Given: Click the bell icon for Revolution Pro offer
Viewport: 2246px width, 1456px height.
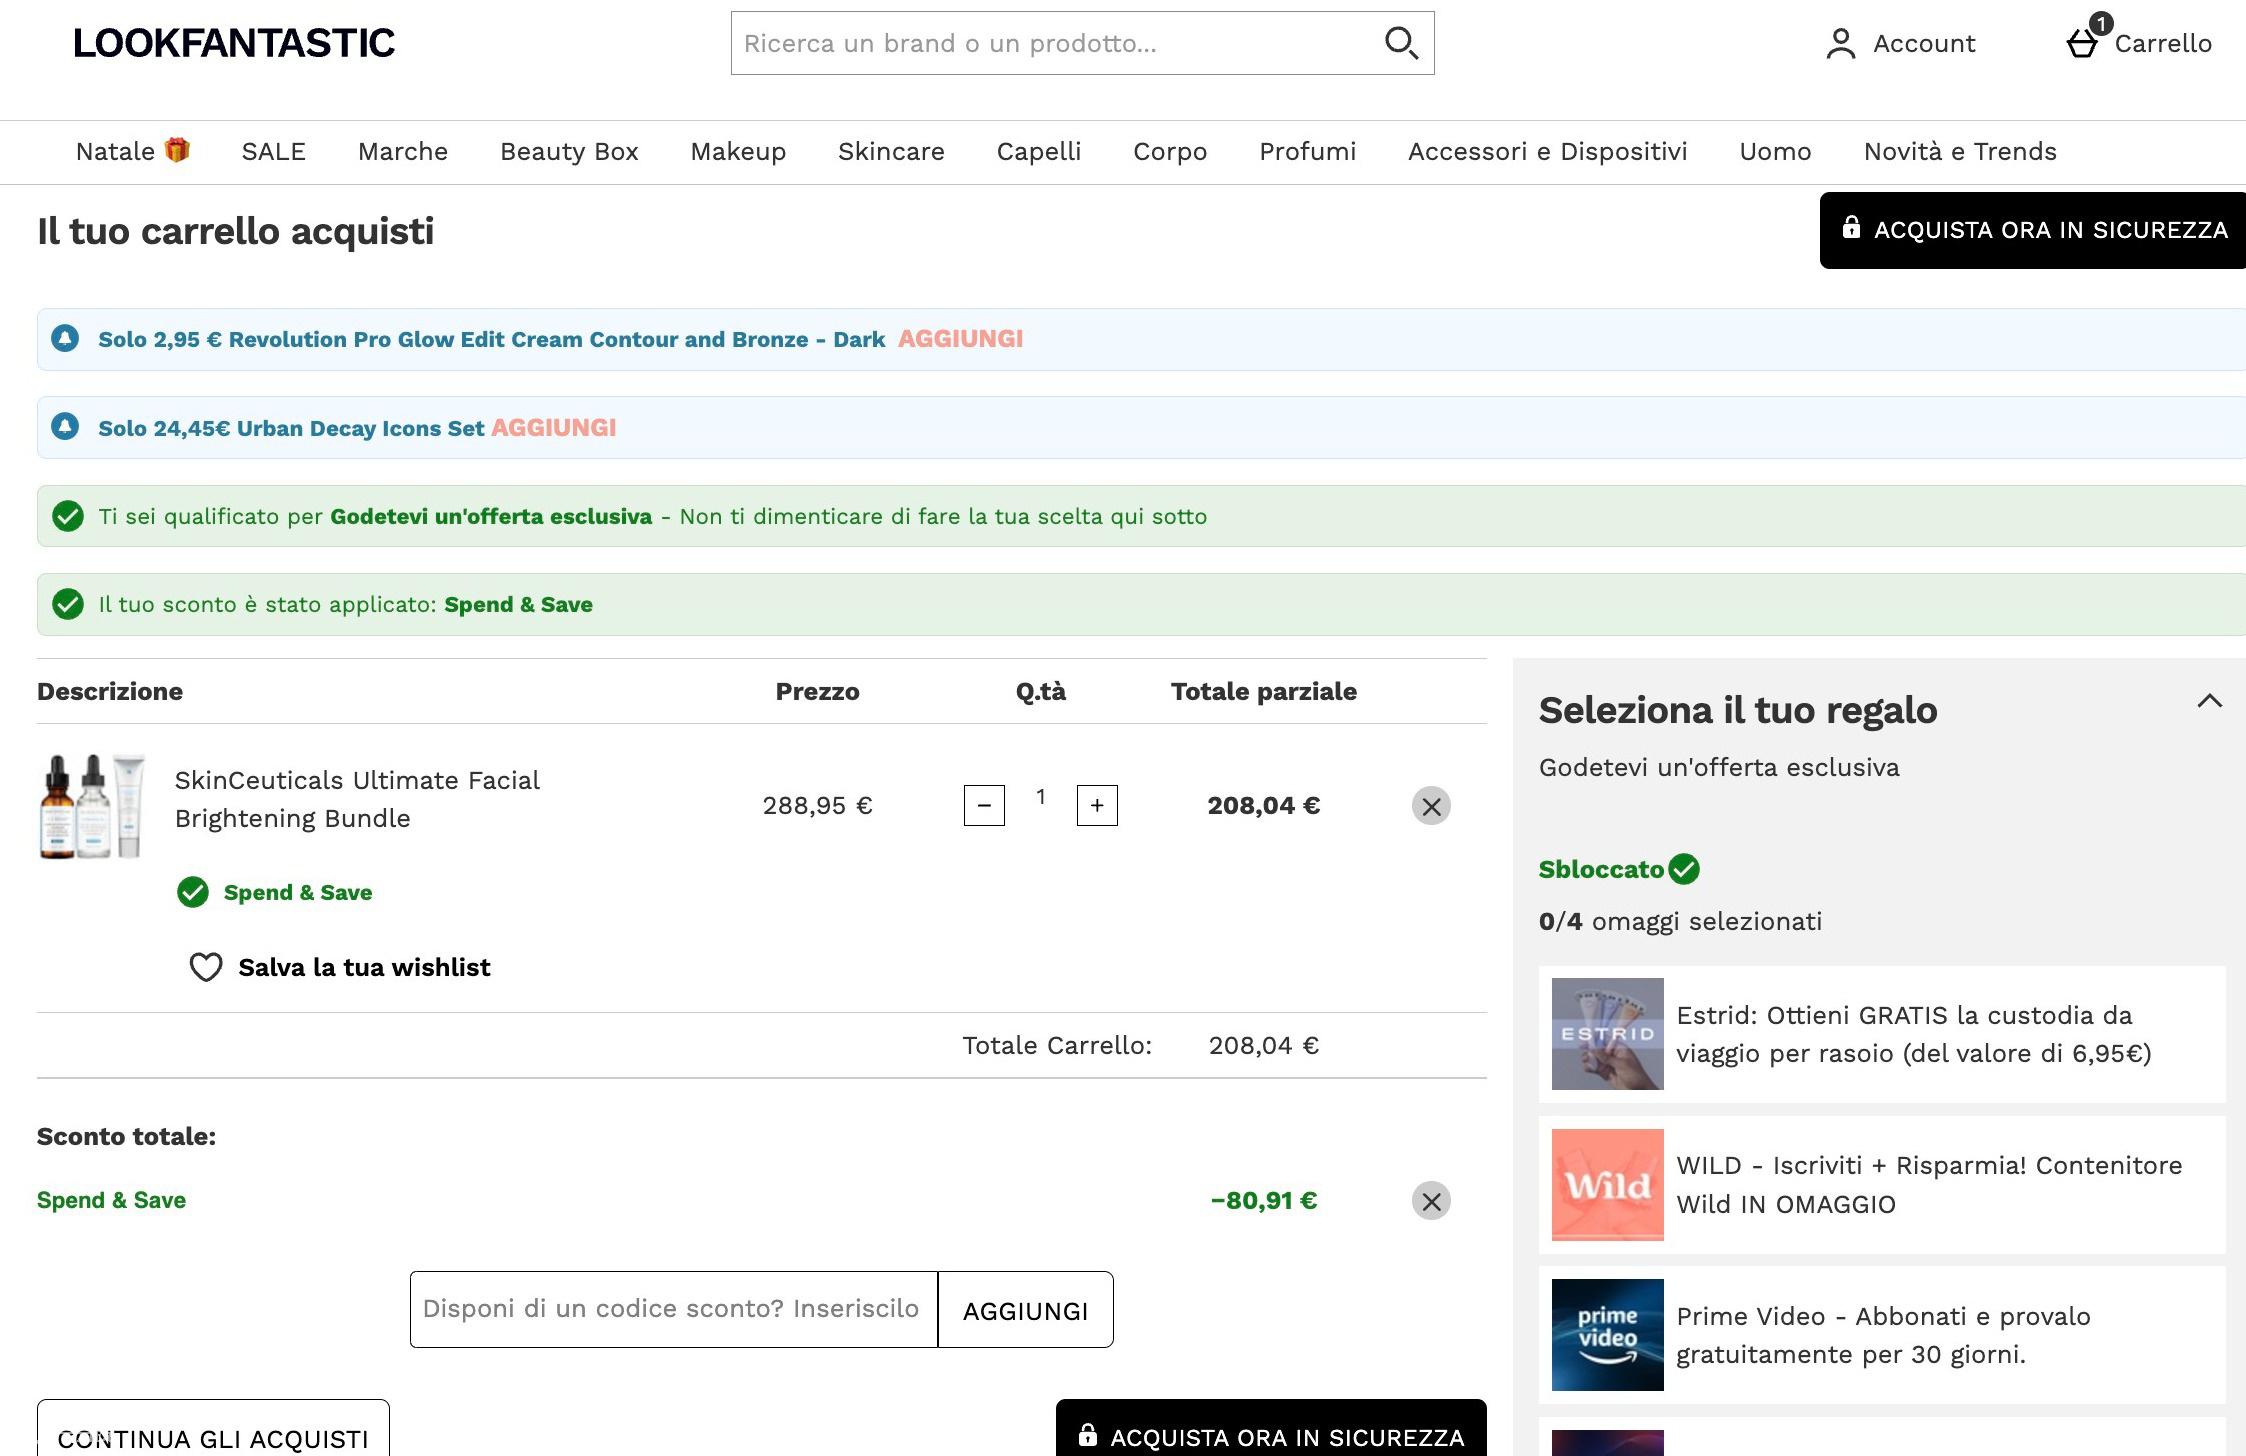Looking at the screenshot, I should point(65,339).
